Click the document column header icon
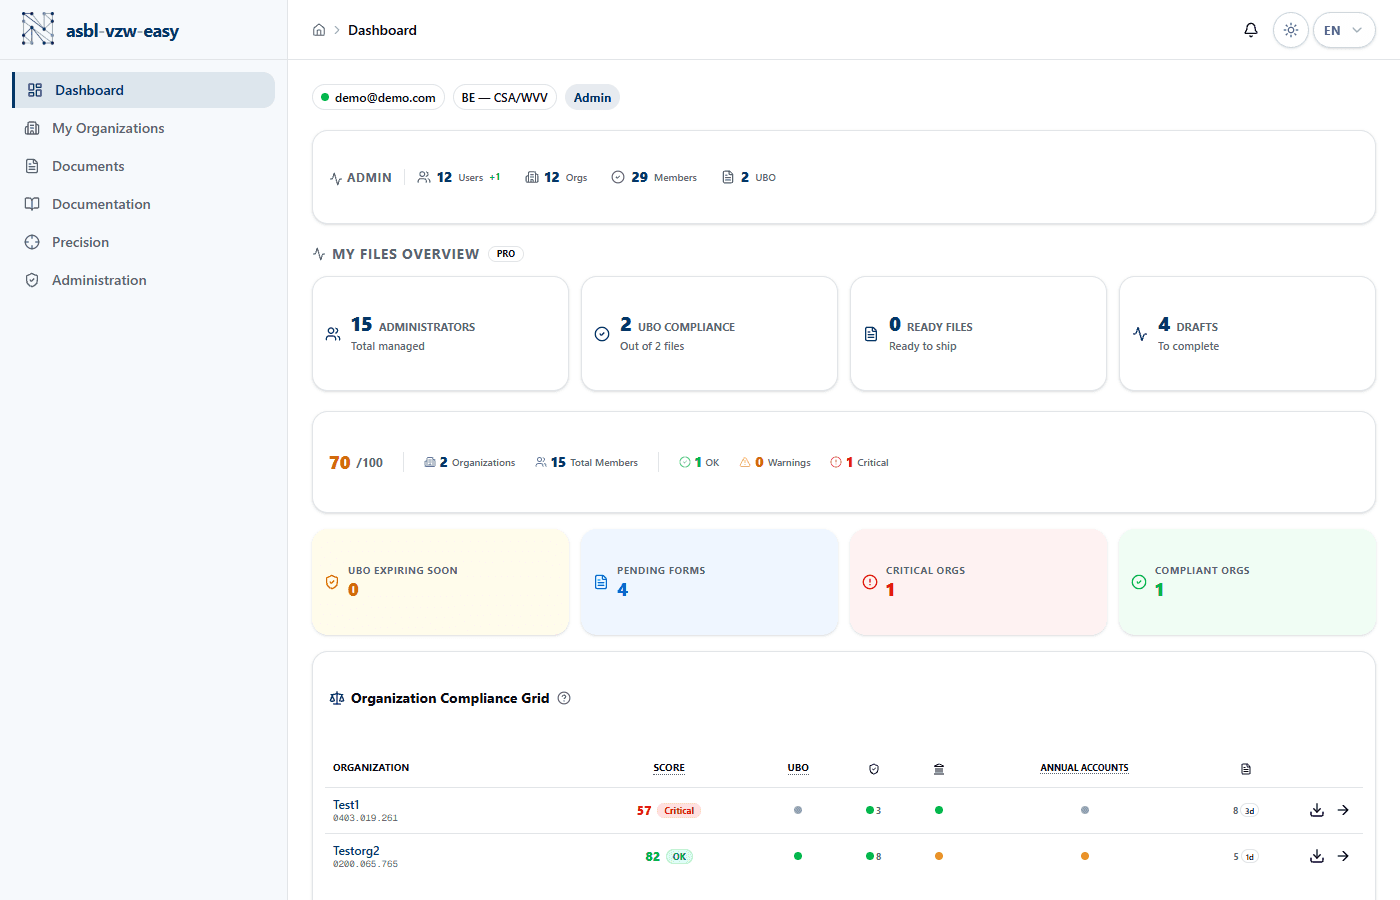The width and height of the screenshot is (1400, 900). (x=1246, y=769)
